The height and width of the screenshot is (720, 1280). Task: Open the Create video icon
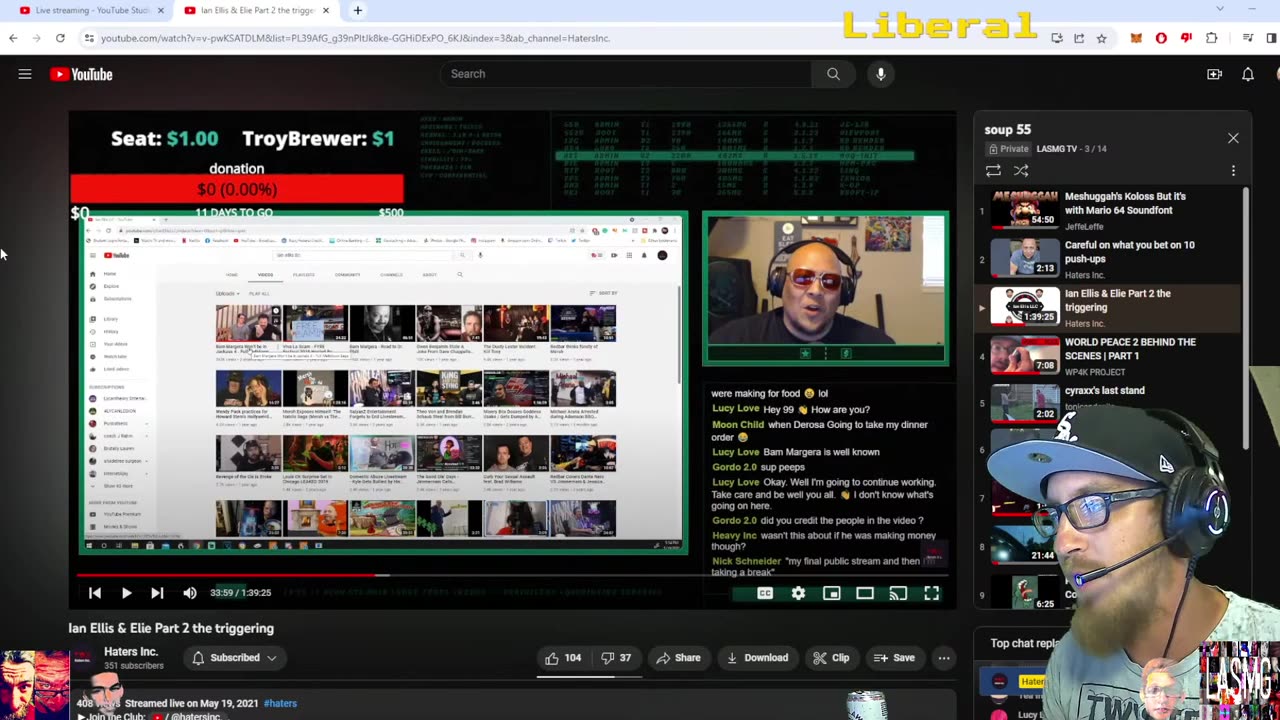(x=1214, y=74)
